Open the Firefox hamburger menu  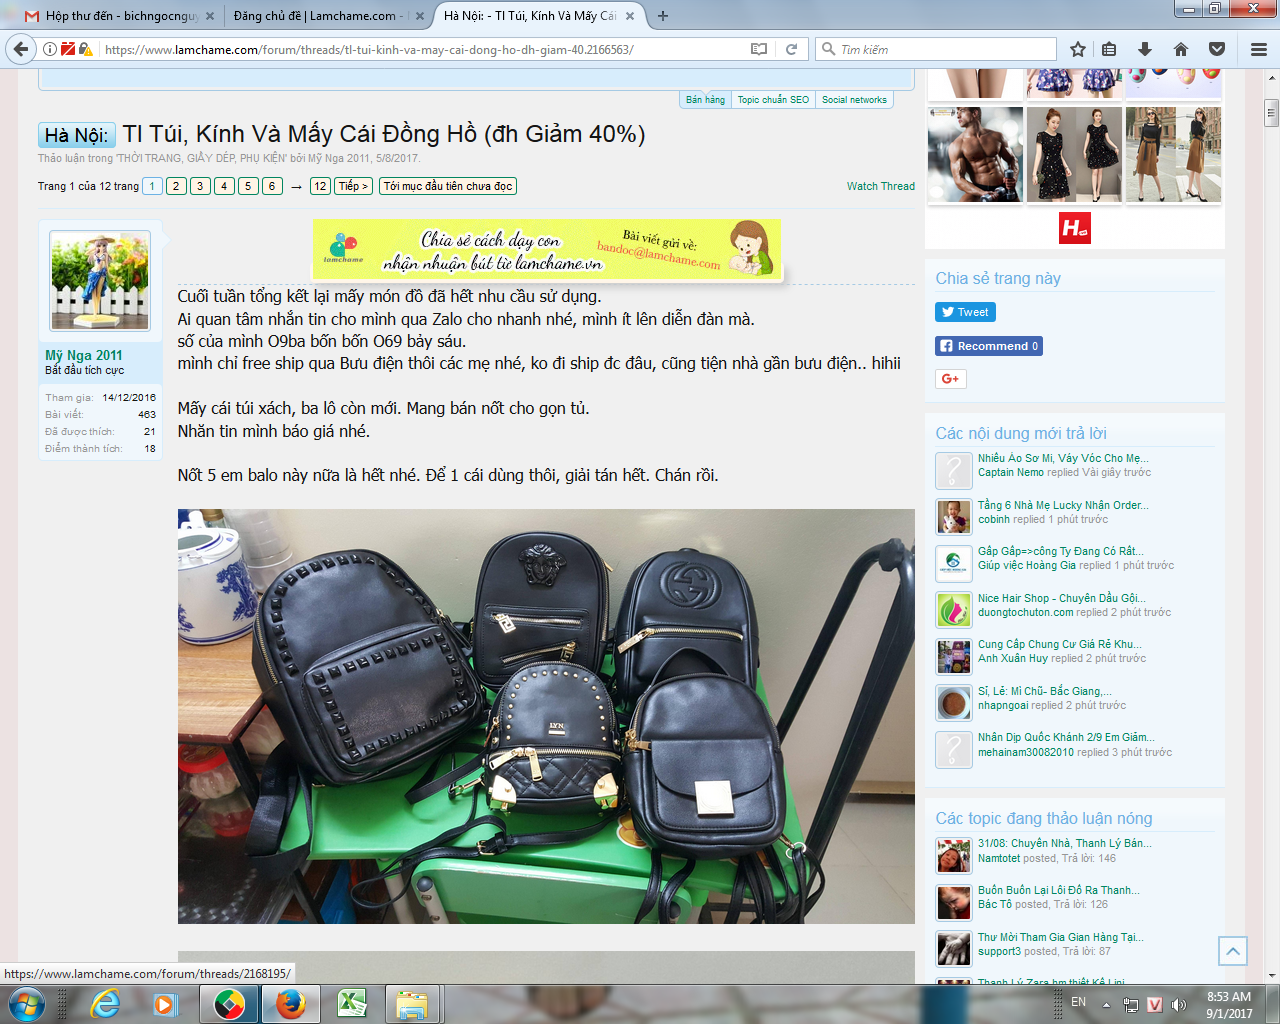click(x=1259, y=49)
